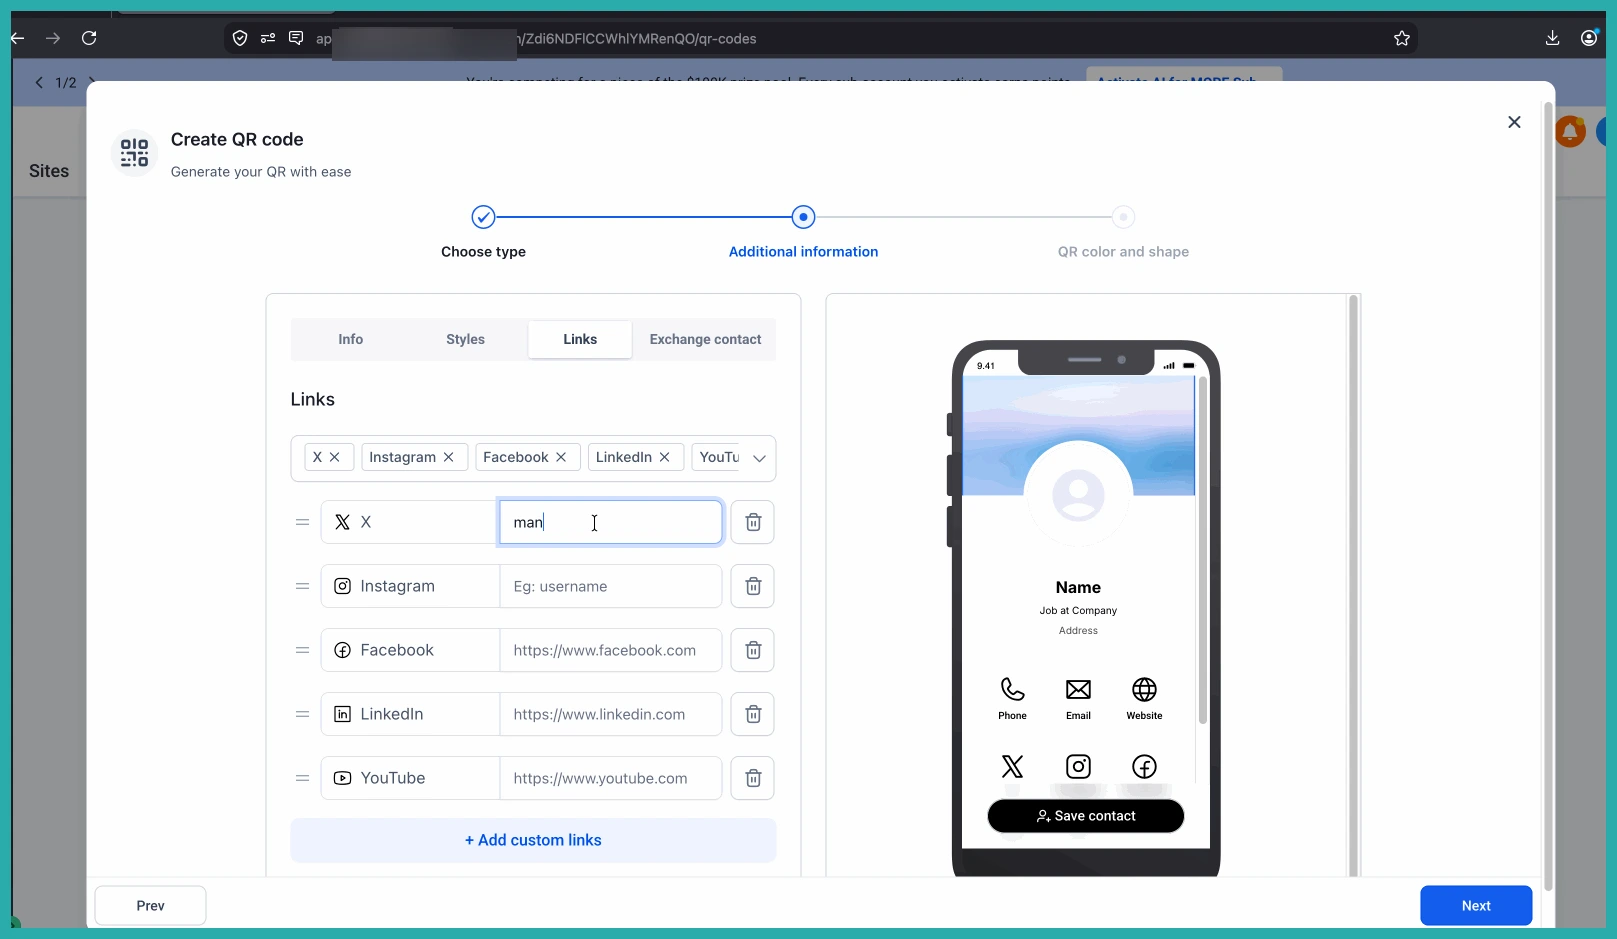Click the Next button

click(x=1476, y=906)
